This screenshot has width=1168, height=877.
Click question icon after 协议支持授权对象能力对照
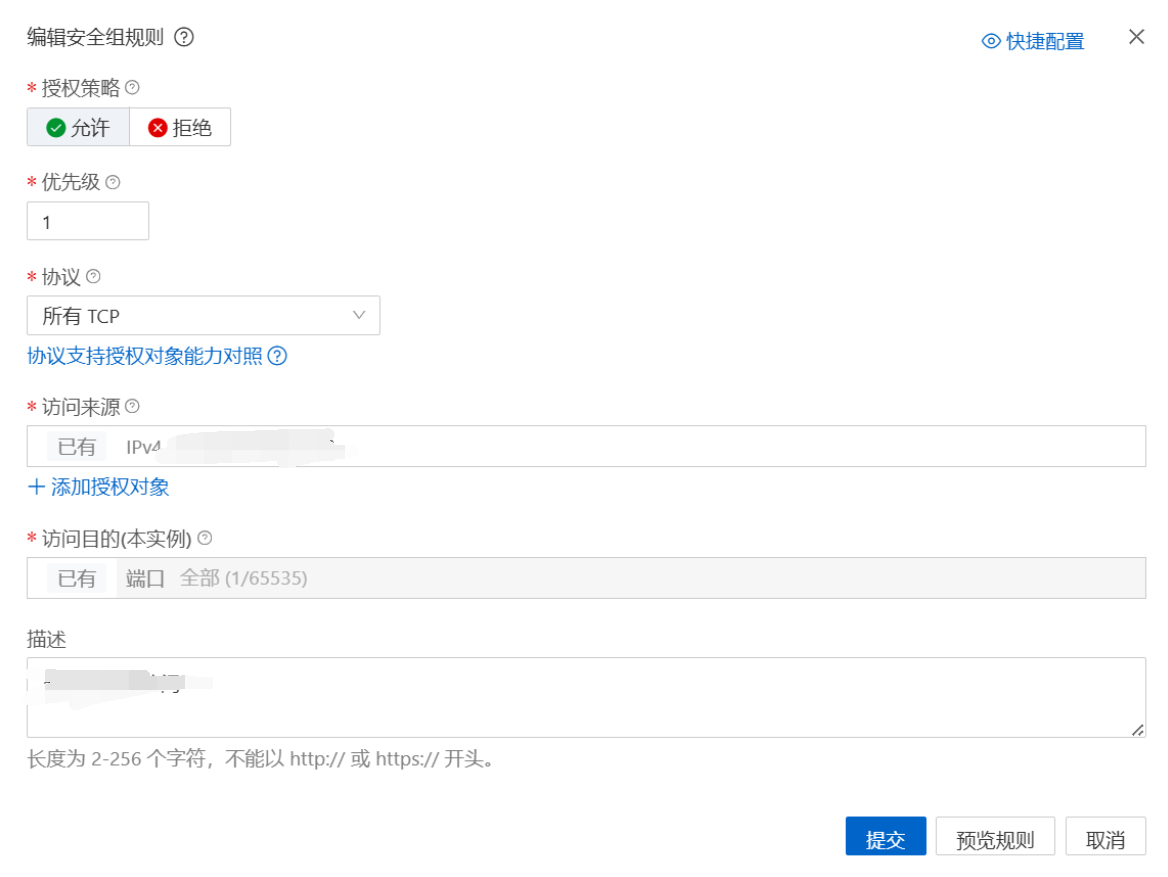[277, 356]
